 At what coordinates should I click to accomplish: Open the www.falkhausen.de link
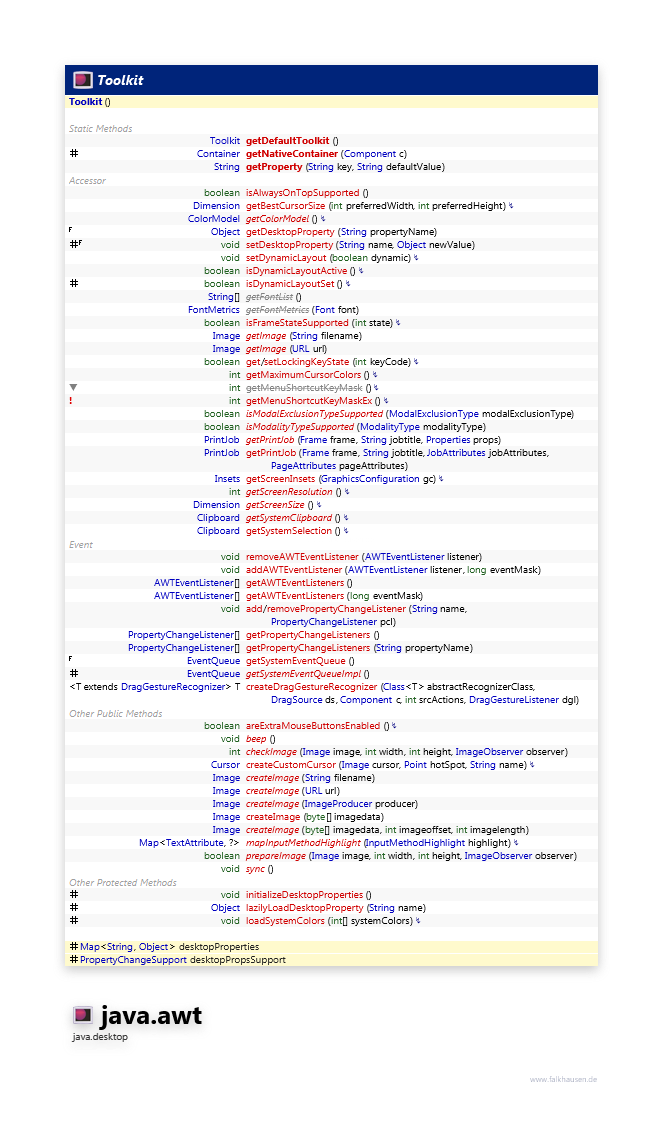point(563,1079)
